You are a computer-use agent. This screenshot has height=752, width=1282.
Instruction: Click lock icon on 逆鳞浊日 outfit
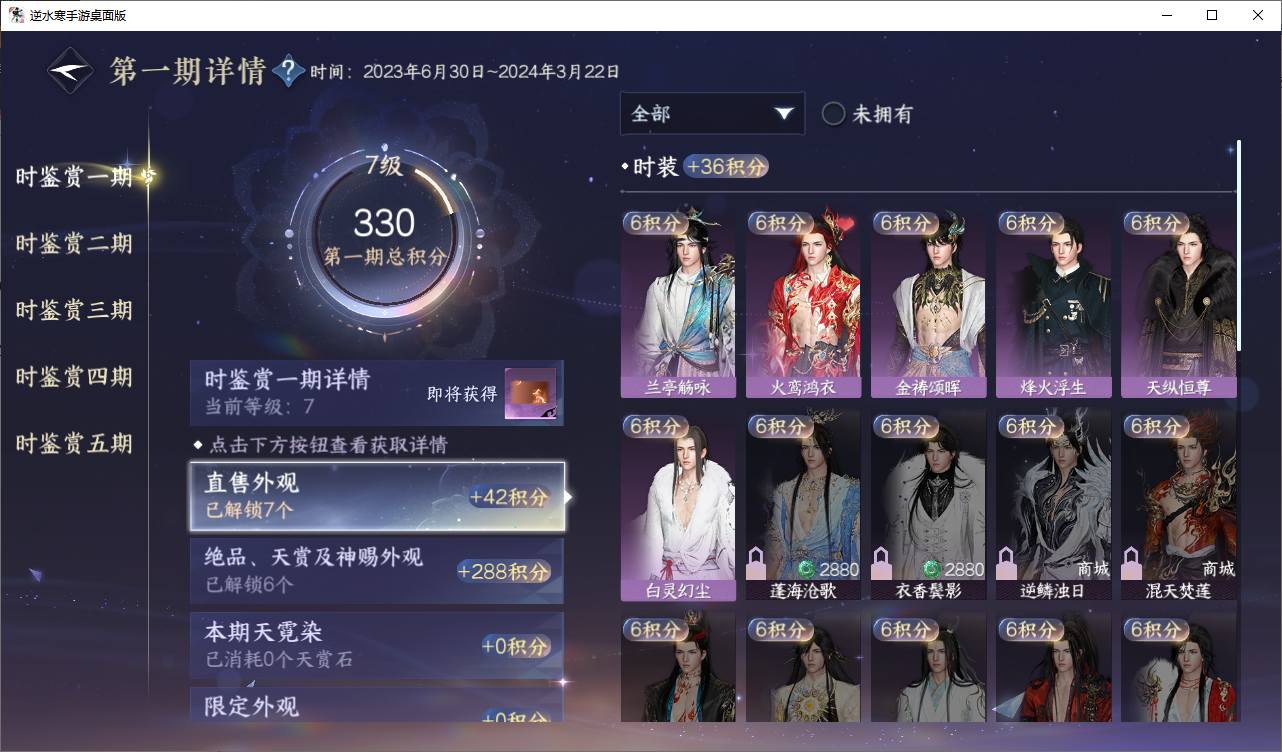point(1007,561)
